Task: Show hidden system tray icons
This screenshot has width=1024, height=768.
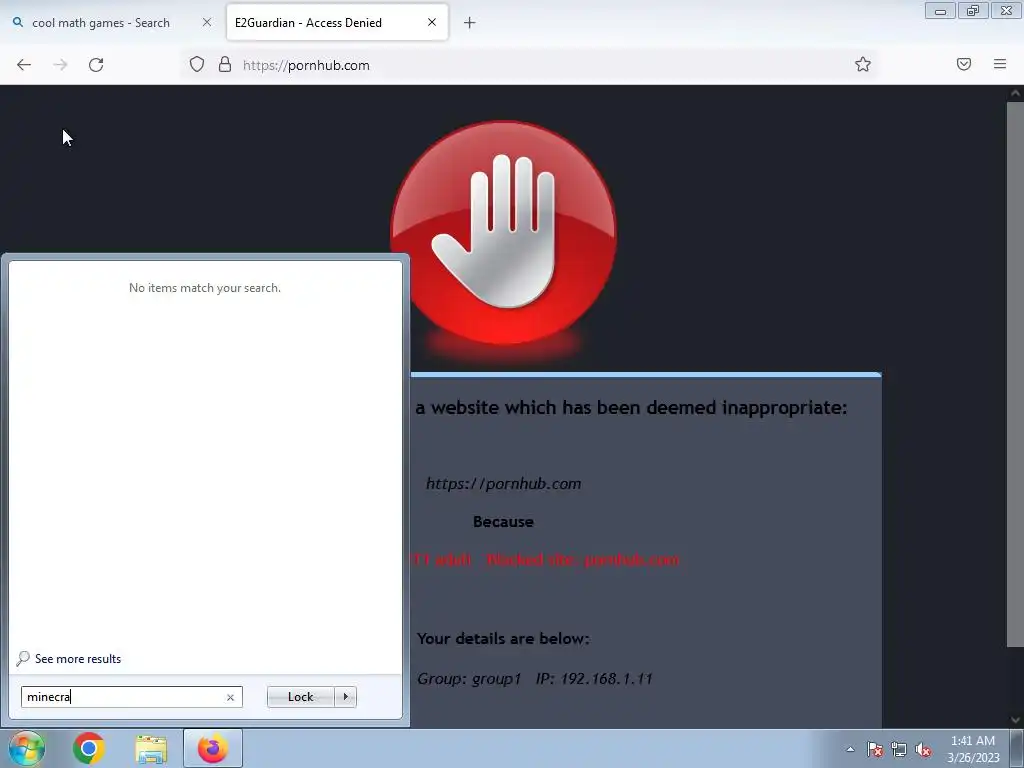Action: 850,749
